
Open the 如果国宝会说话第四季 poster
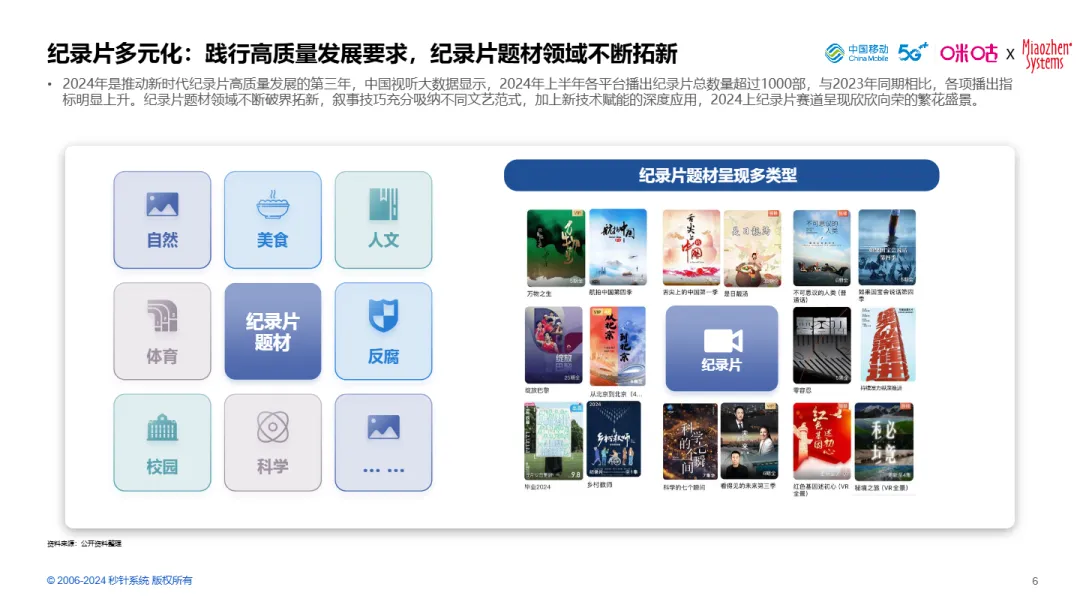[x=887, y=247]
